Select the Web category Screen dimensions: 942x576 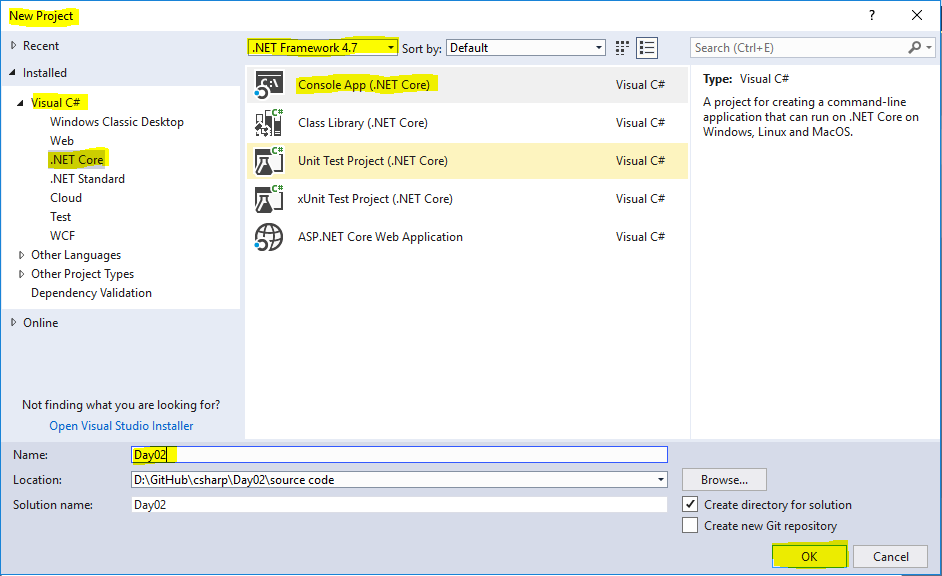point(62,141)
